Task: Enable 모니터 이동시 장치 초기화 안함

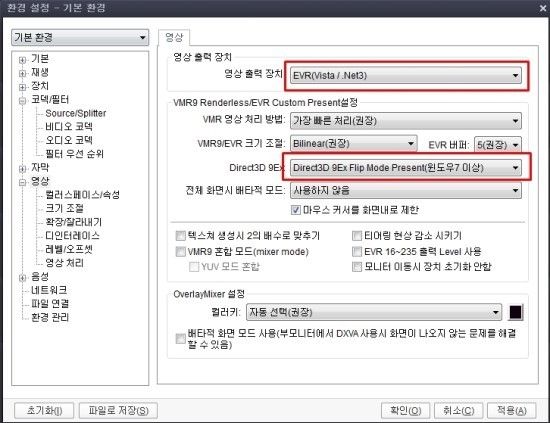Action: click(357, 267)
